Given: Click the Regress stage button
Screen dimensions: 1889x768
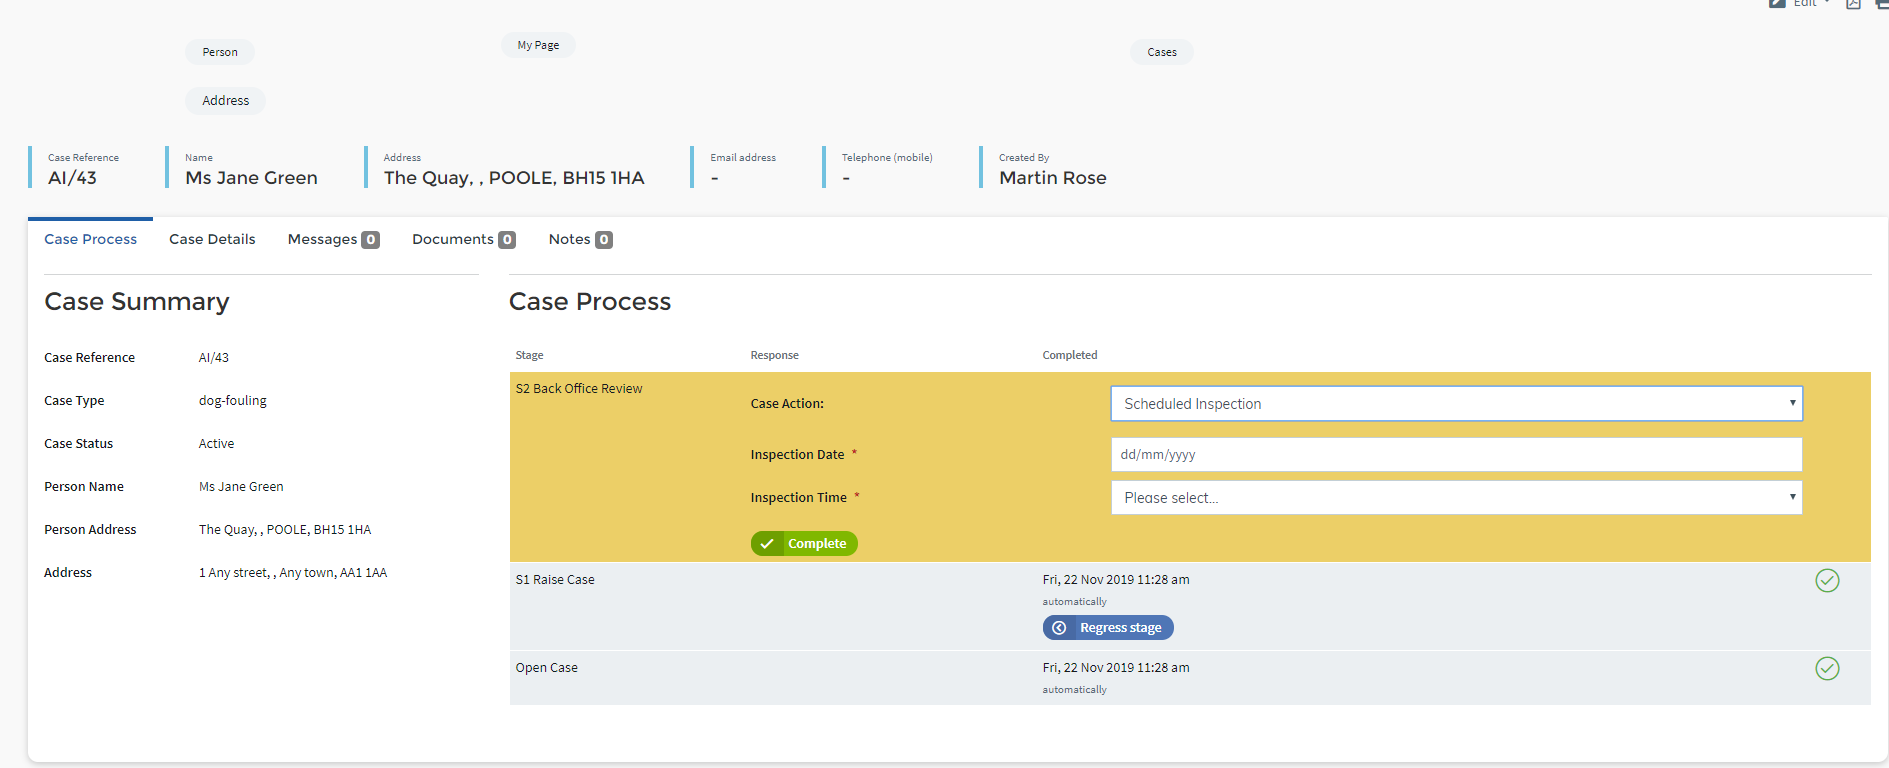Looking at the screenshot, I should [1108, 628].
